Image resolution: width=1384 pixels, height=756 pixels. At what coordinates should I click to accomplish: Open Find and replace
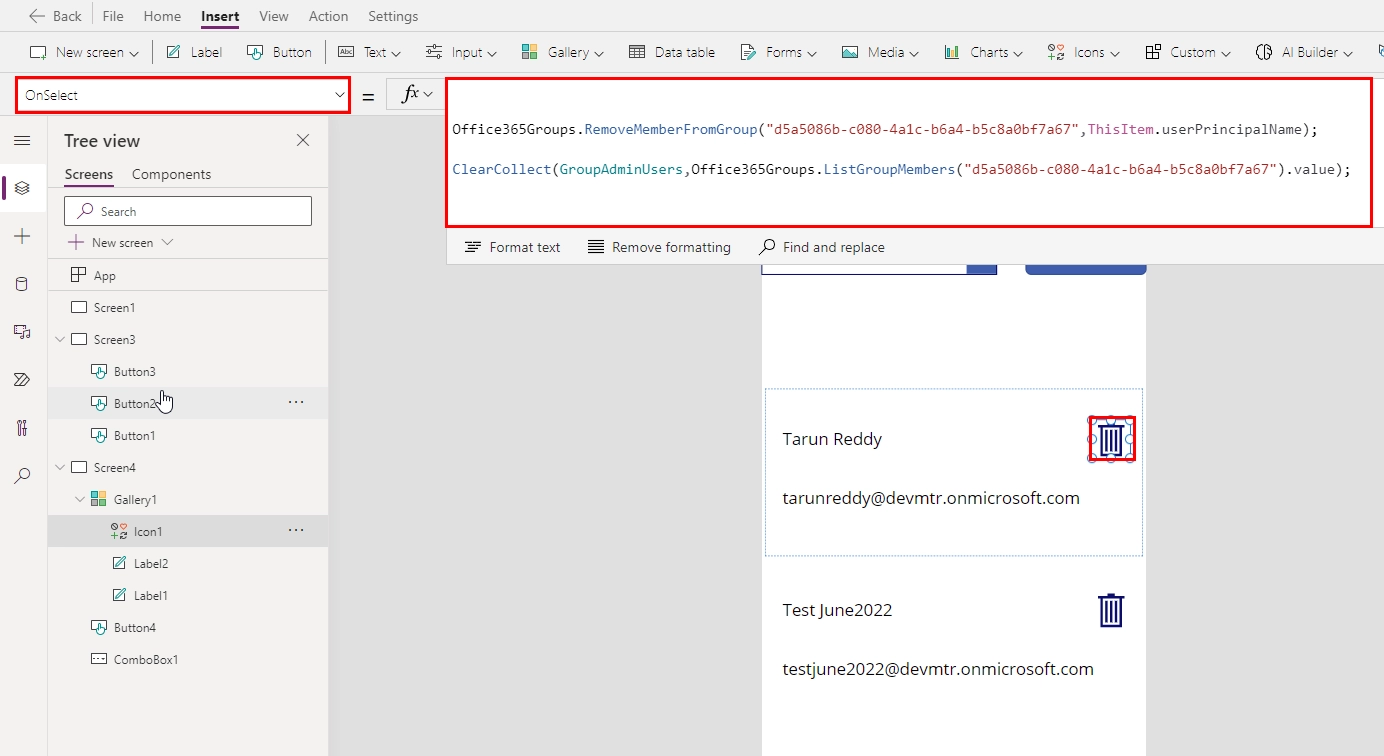[822, 247]
